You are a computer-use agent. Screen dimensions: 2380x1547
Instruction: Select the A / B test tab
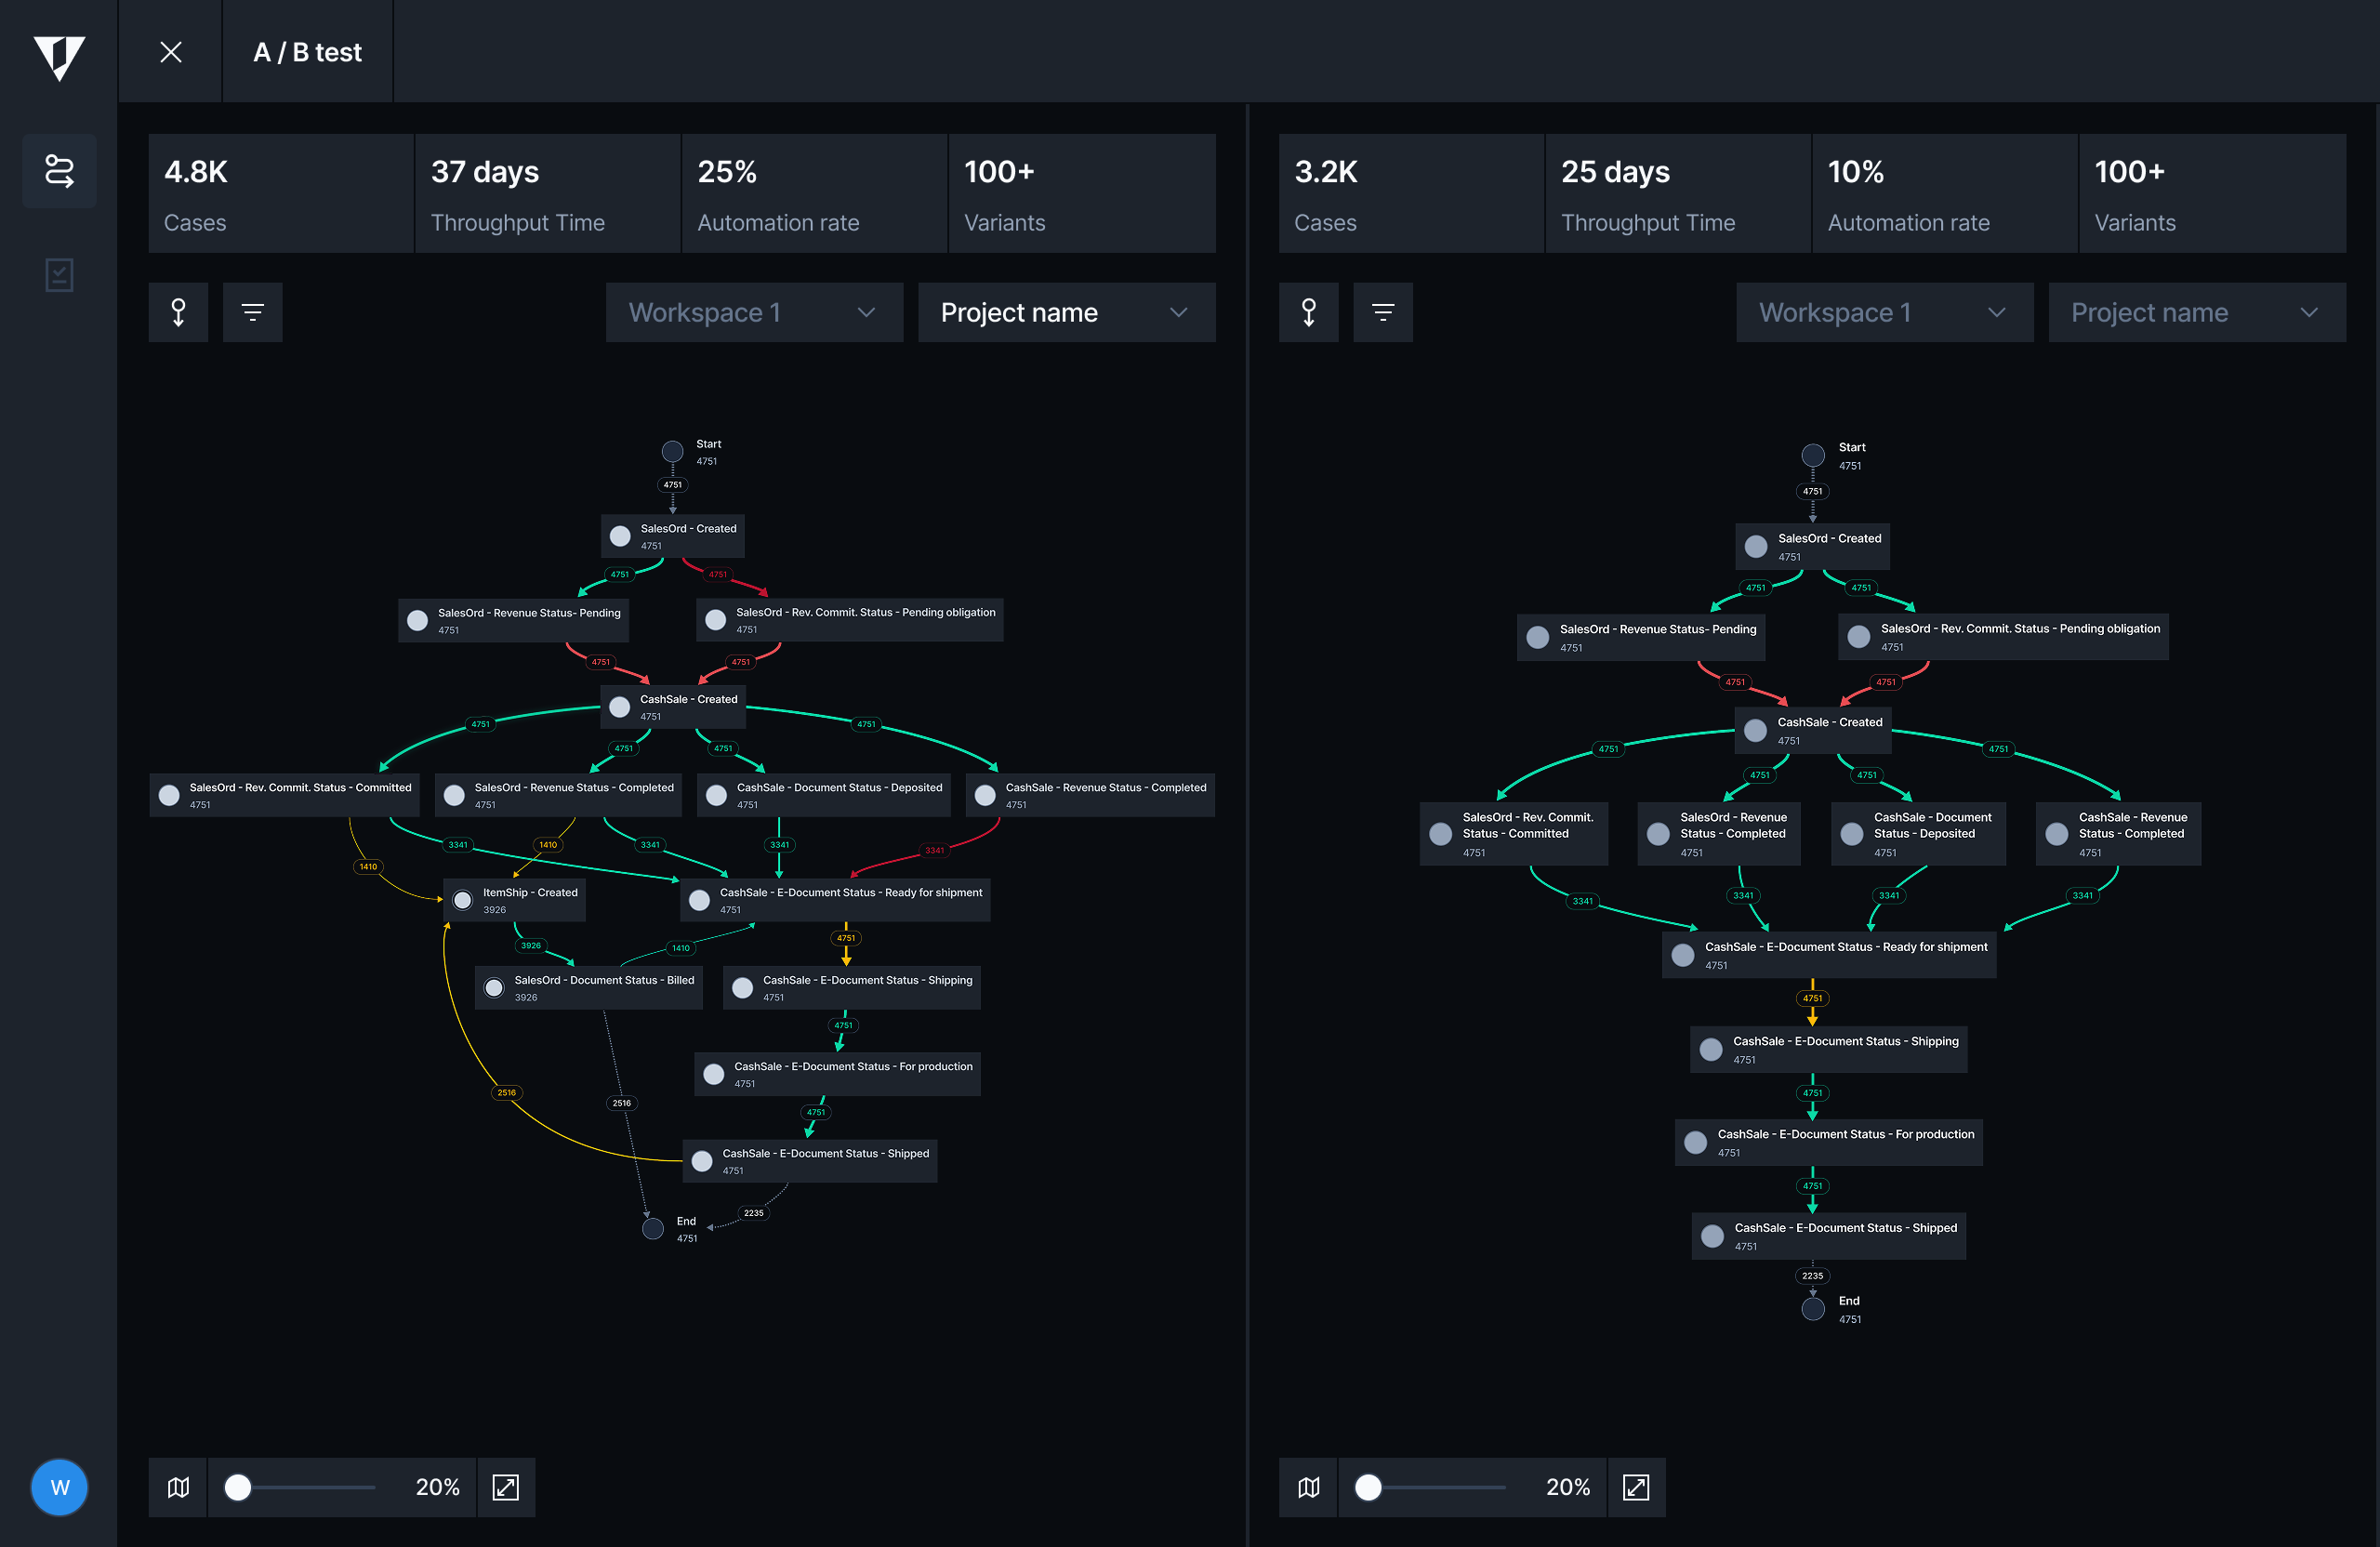coord(307,52)
